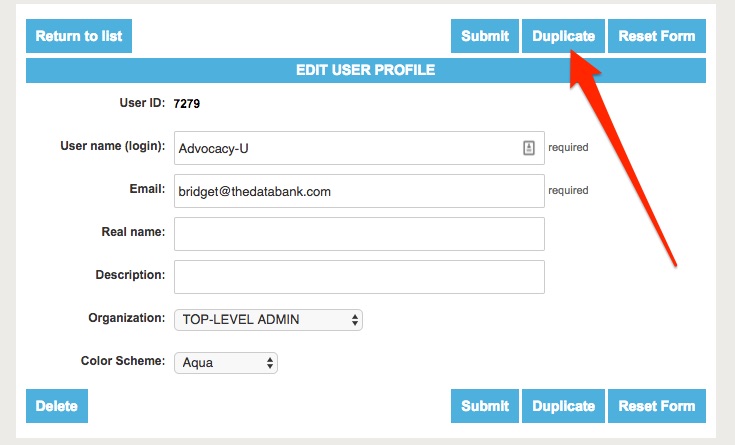
Task: Click the empty Description field
Action: point(359,277)
